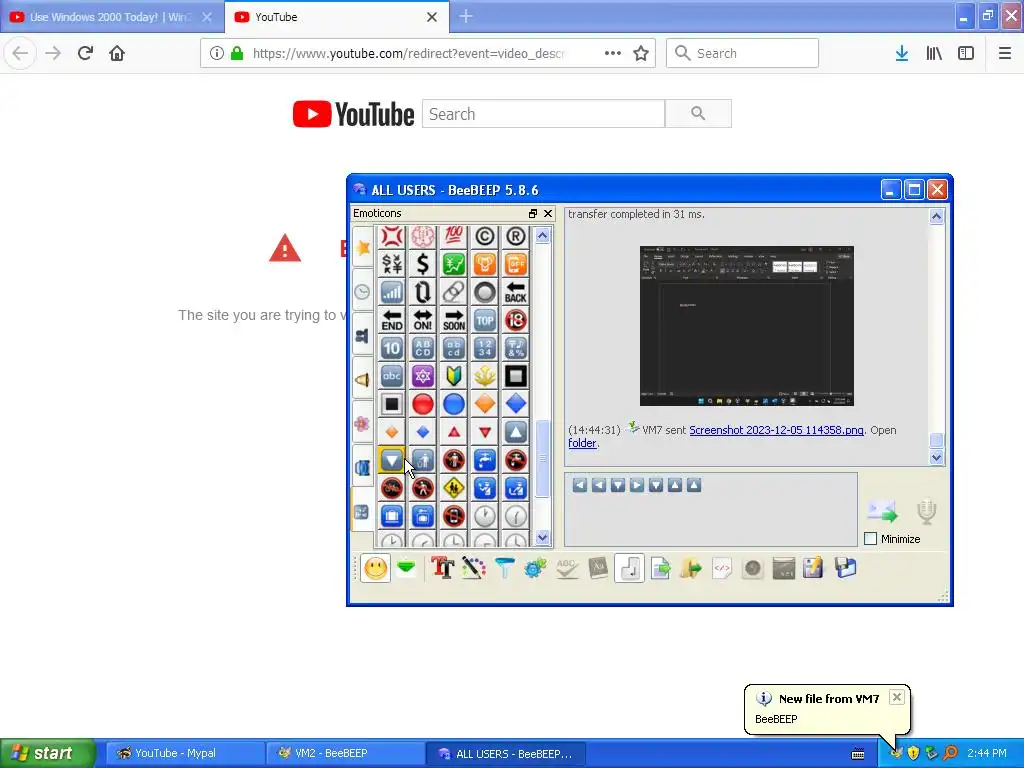This screenshot has height=768, width=1024.
Task: Switch to car travel emoticon tab
Action: (x=362, y=468)
